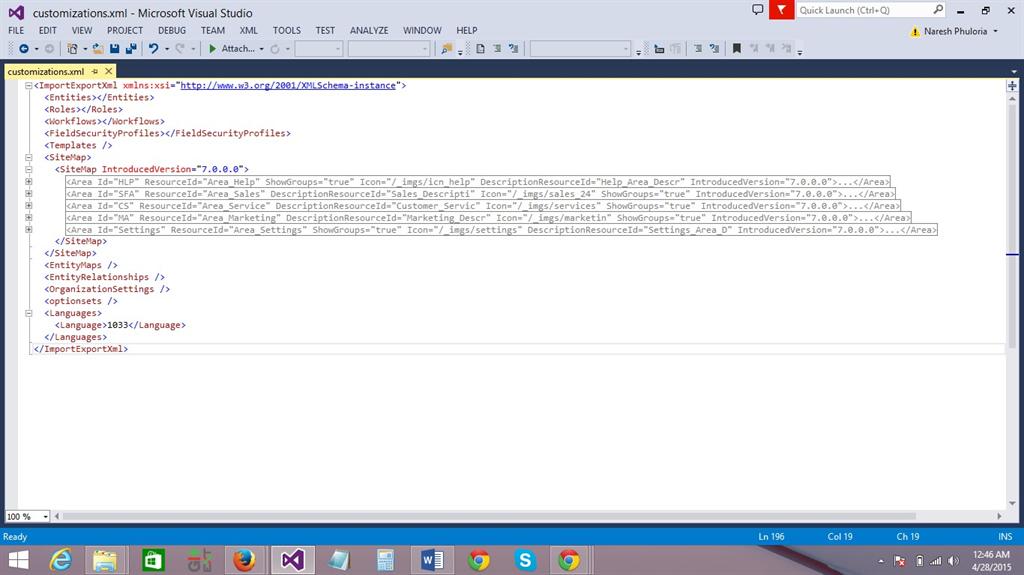This screenshot has height=575, width=1024.
Task: Collapse the ImportExportXml root node
Action: tap(29, 86)
